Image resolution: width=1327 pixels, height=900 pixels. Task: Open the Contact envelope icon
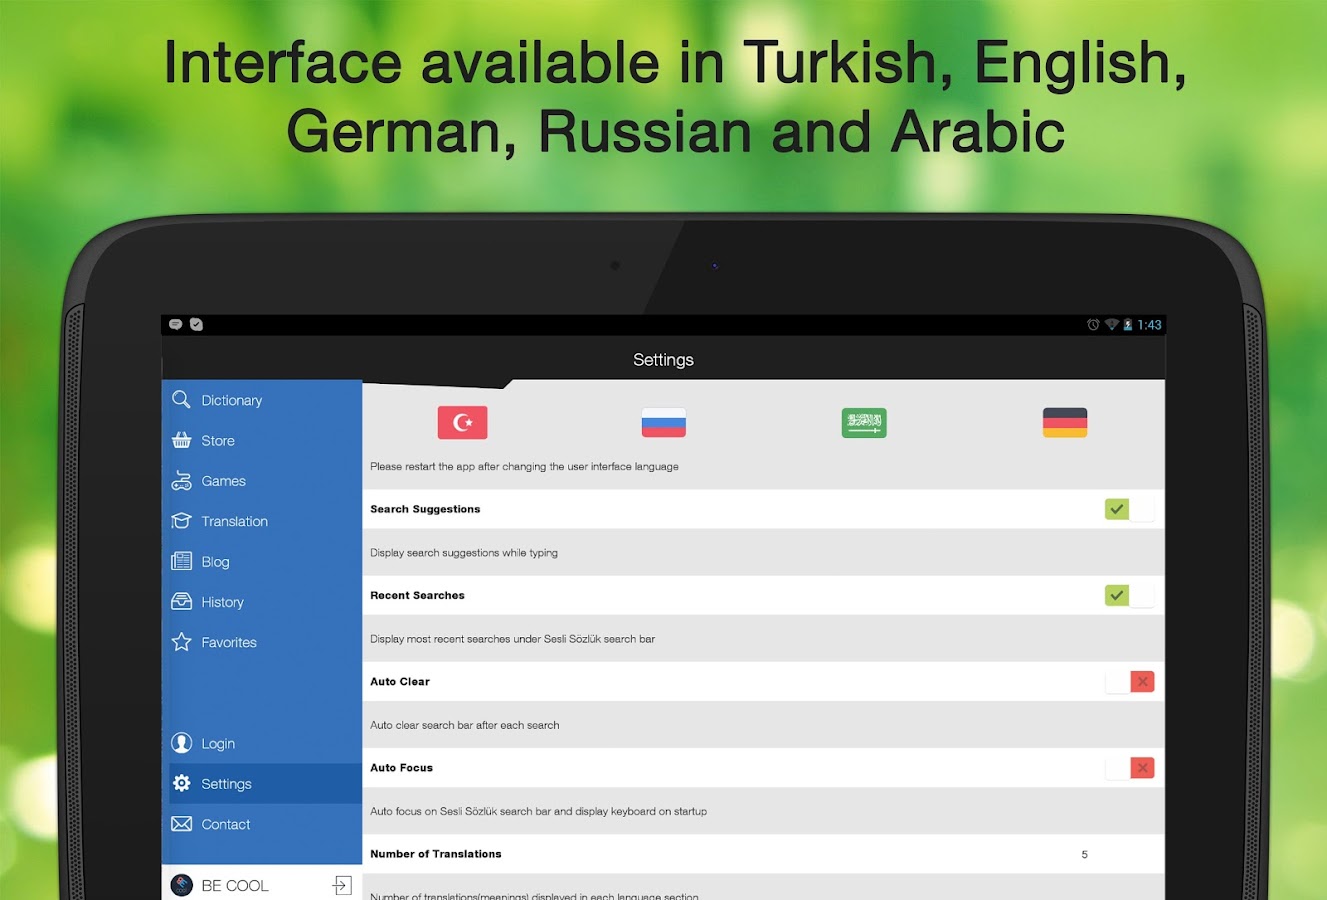click(181, 824)
